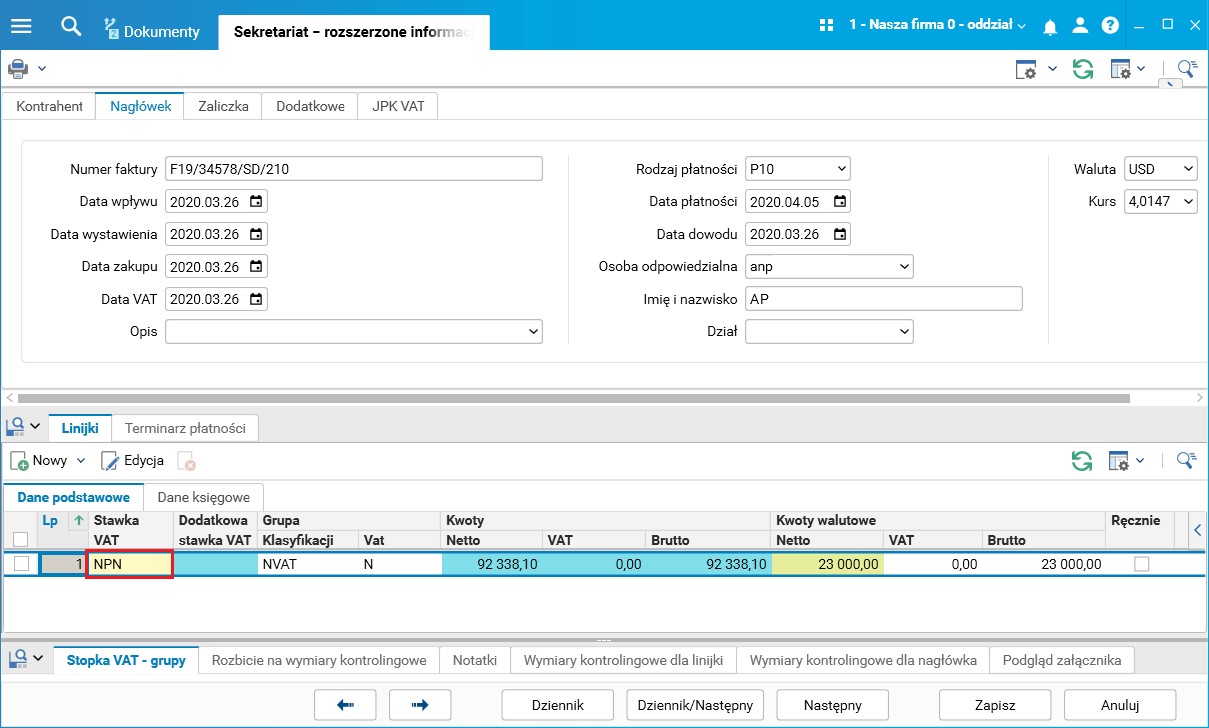Open the help question mark icon
This screenshot has height=728, width=1209.
click(x=1110, y=26)
